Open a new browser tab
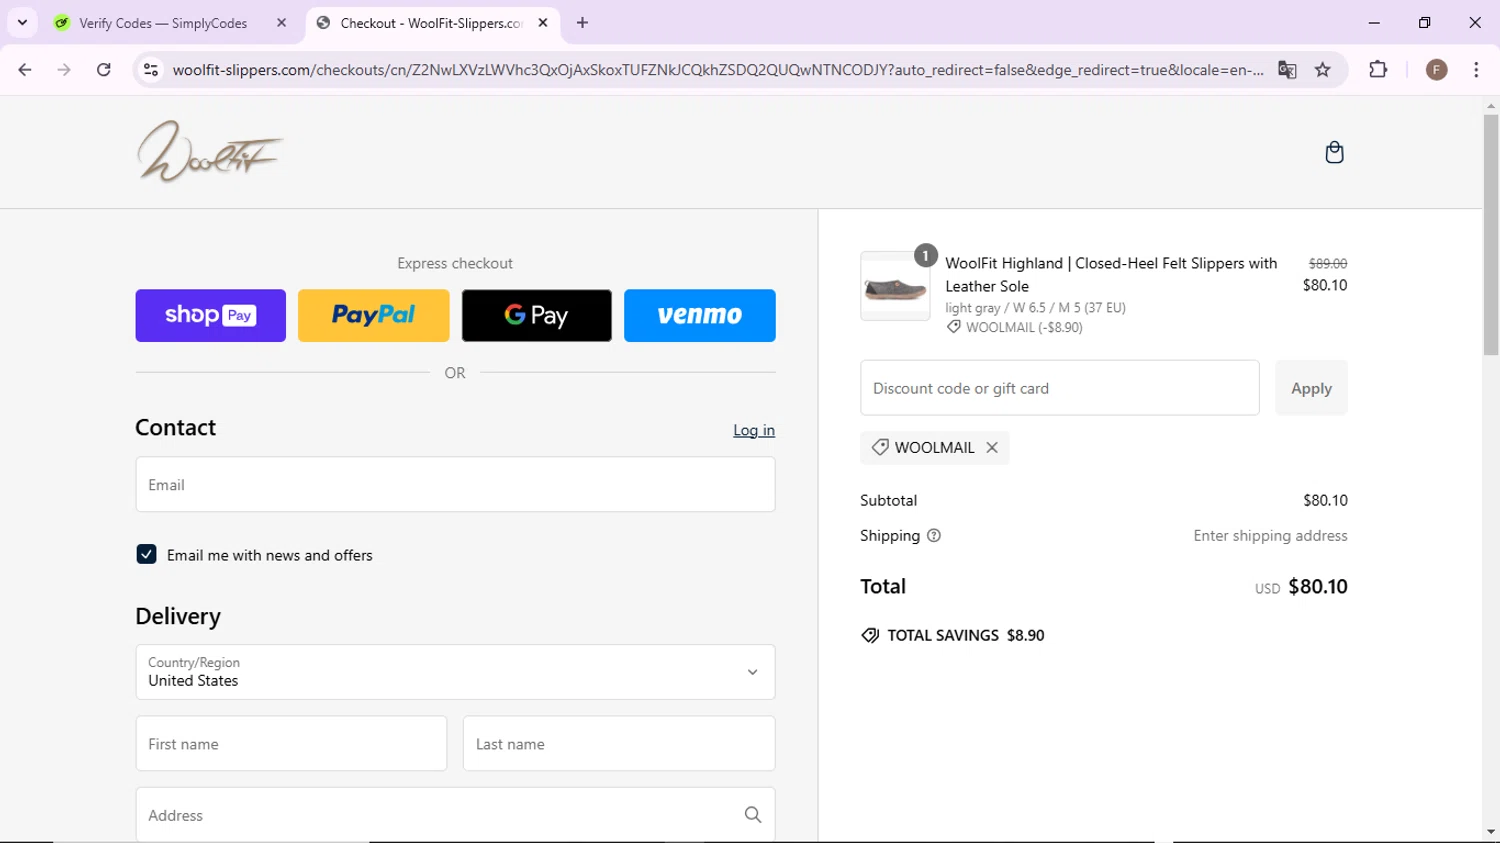The height and width of the screenshot is (843, 1500). tap(582, 23)
